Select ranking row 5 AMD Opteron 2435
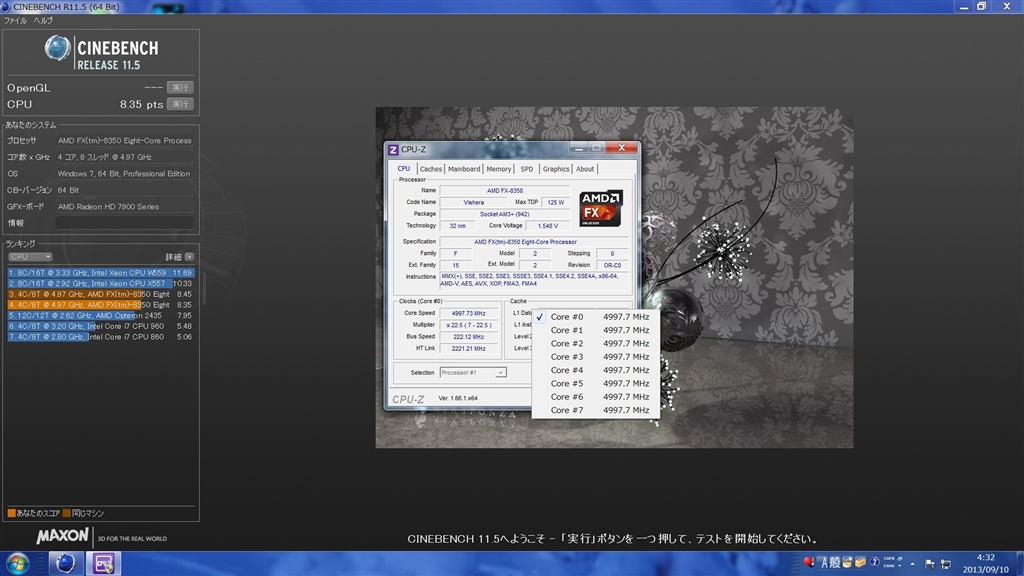 point(101,315)
